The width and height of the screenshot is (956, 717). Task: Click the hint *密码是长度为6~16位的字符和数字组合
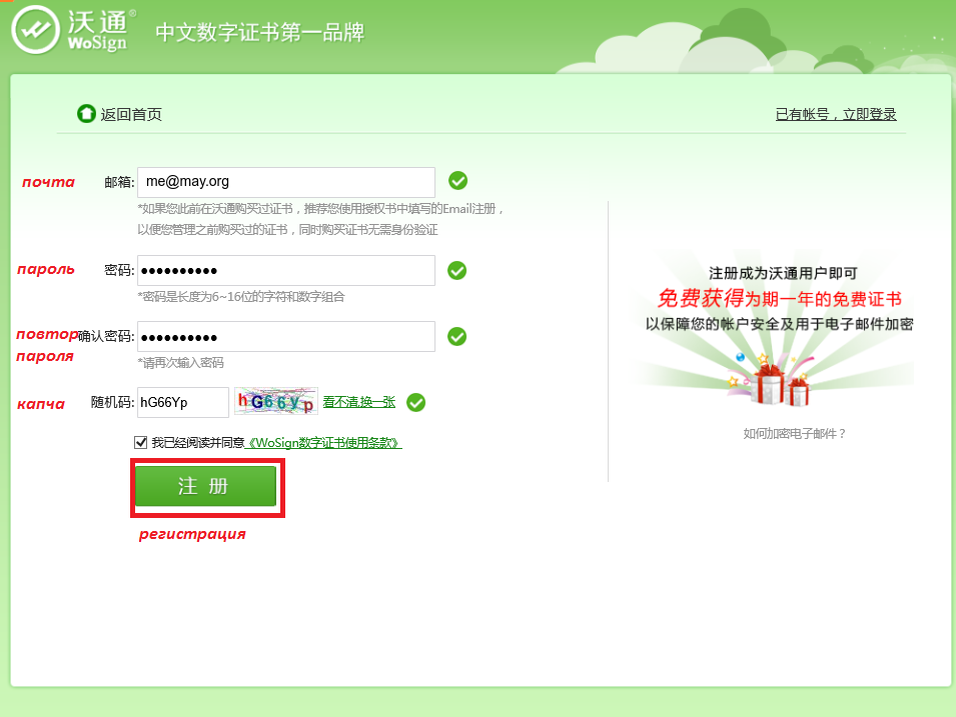pos(241,297)
